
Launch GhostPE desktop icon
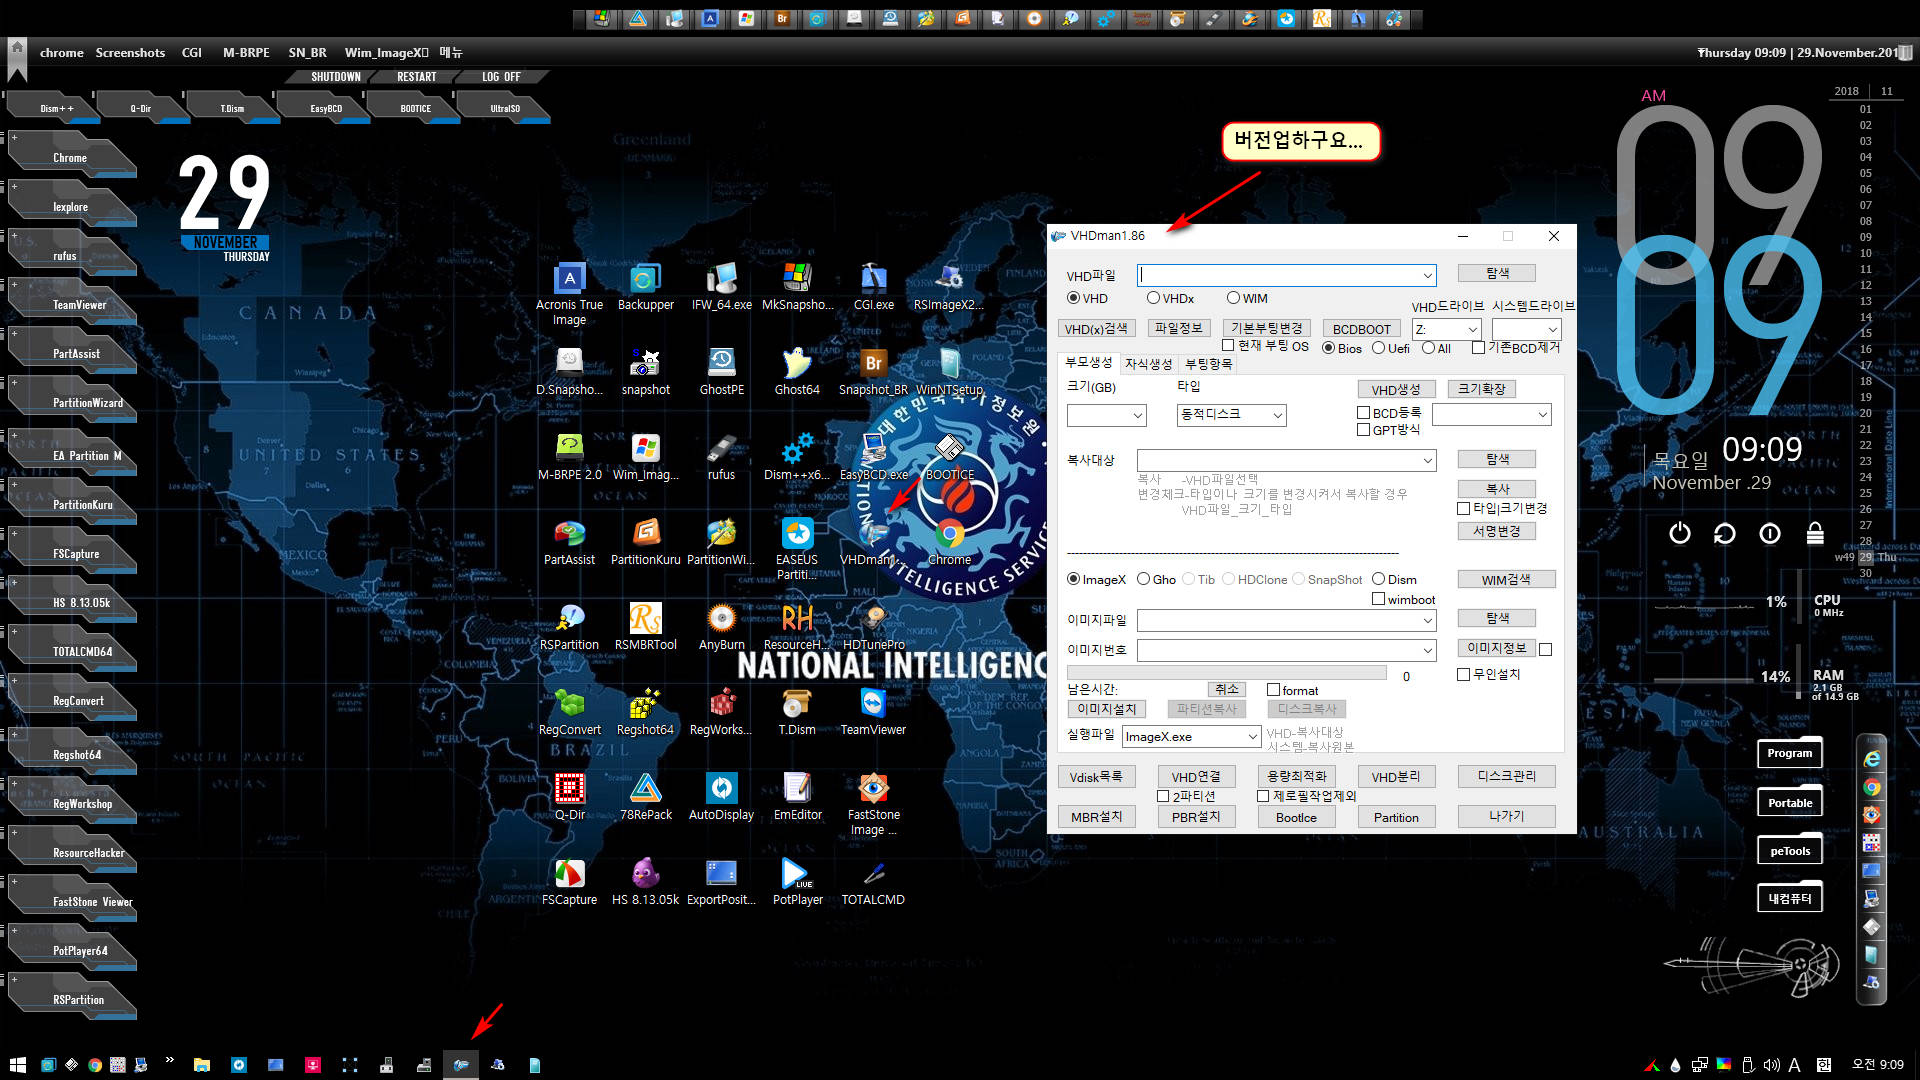(x=721, y=371)
